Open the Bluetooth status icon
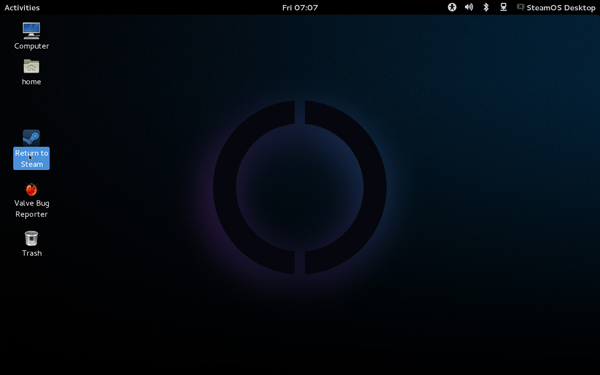Image resolution: width=600 pixels, height=375 pixels. [486, 7]
